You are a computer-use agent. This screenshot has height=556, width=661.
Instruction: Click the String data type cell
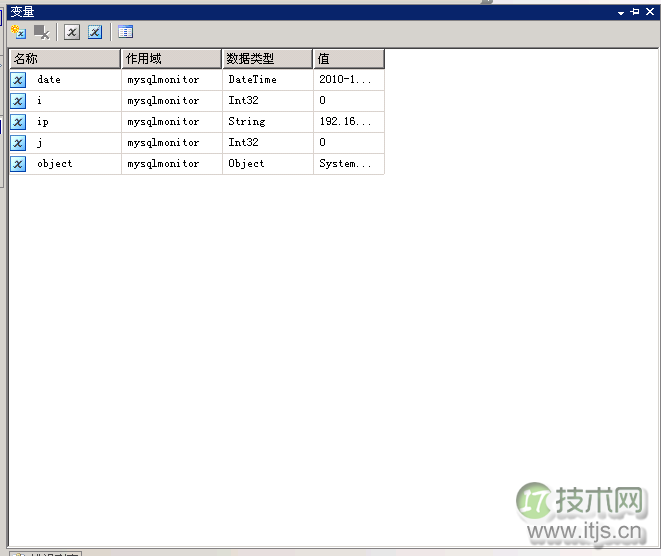tap(247, 122)
